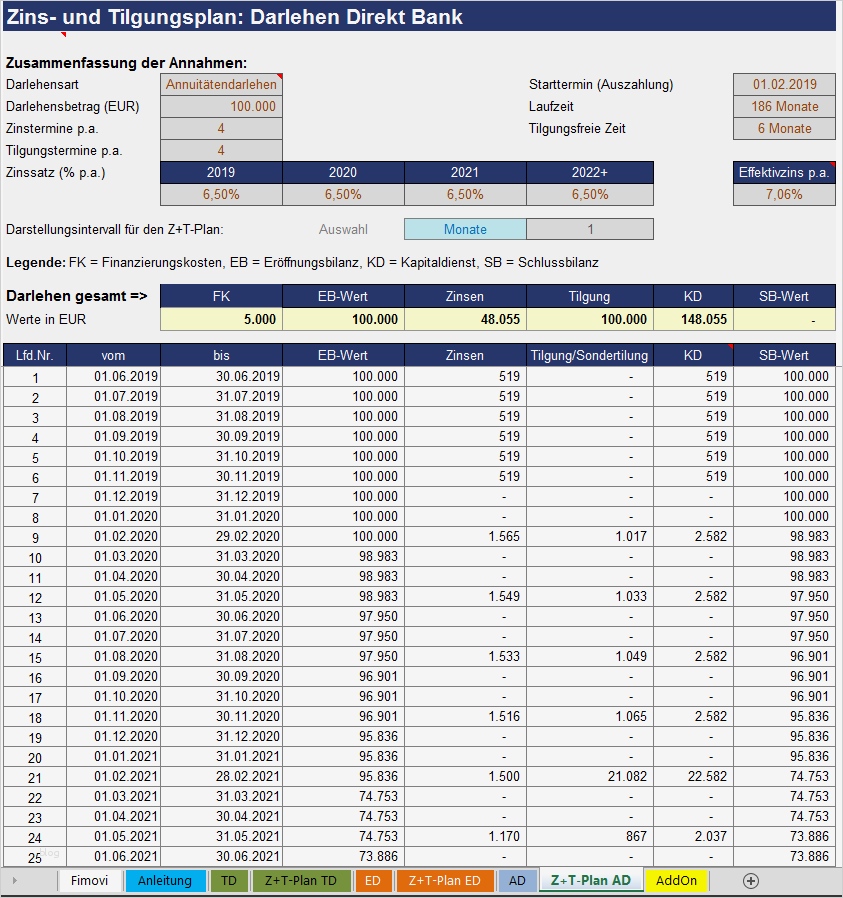Image resolution: width=843 pixels, height=898 pixels.
Task: Click the Darlehensbetrag cell showing 100.000
Action: pos(222,106)
